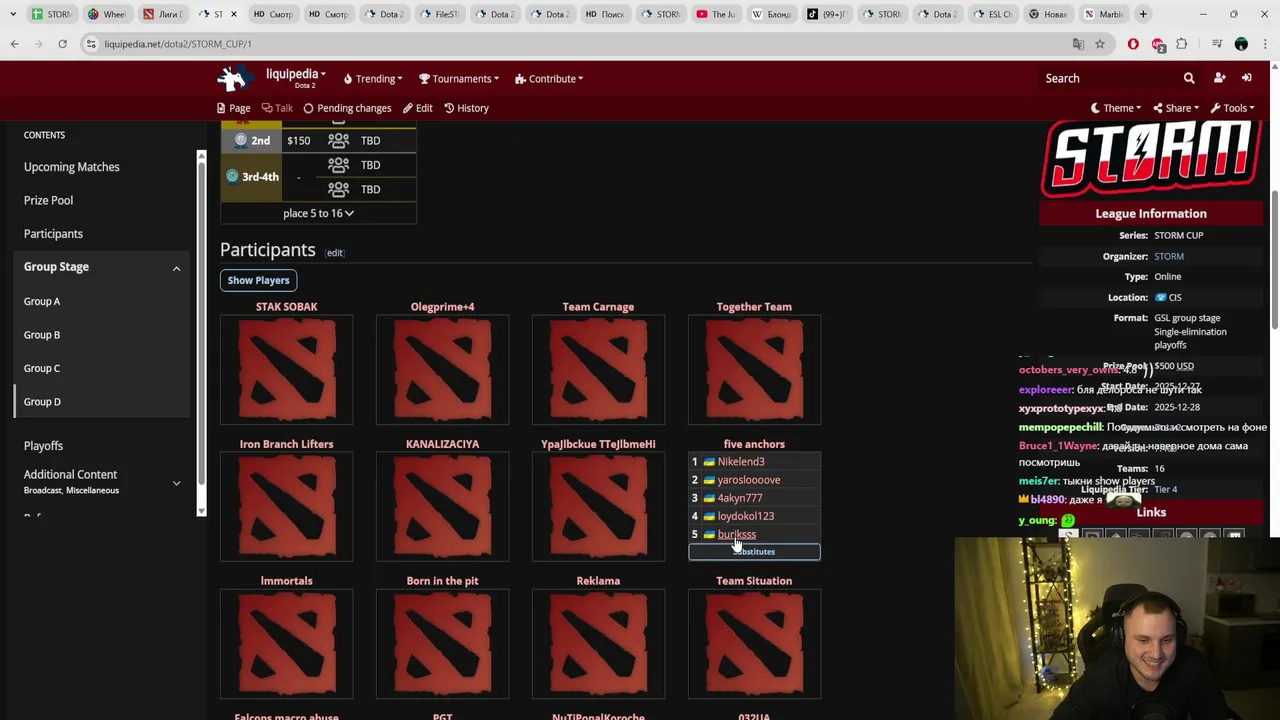The width and height of the screenshot is (1280, 720).
Task: Open the red hand ad-blocker extension
Action: click(1133, 44)
